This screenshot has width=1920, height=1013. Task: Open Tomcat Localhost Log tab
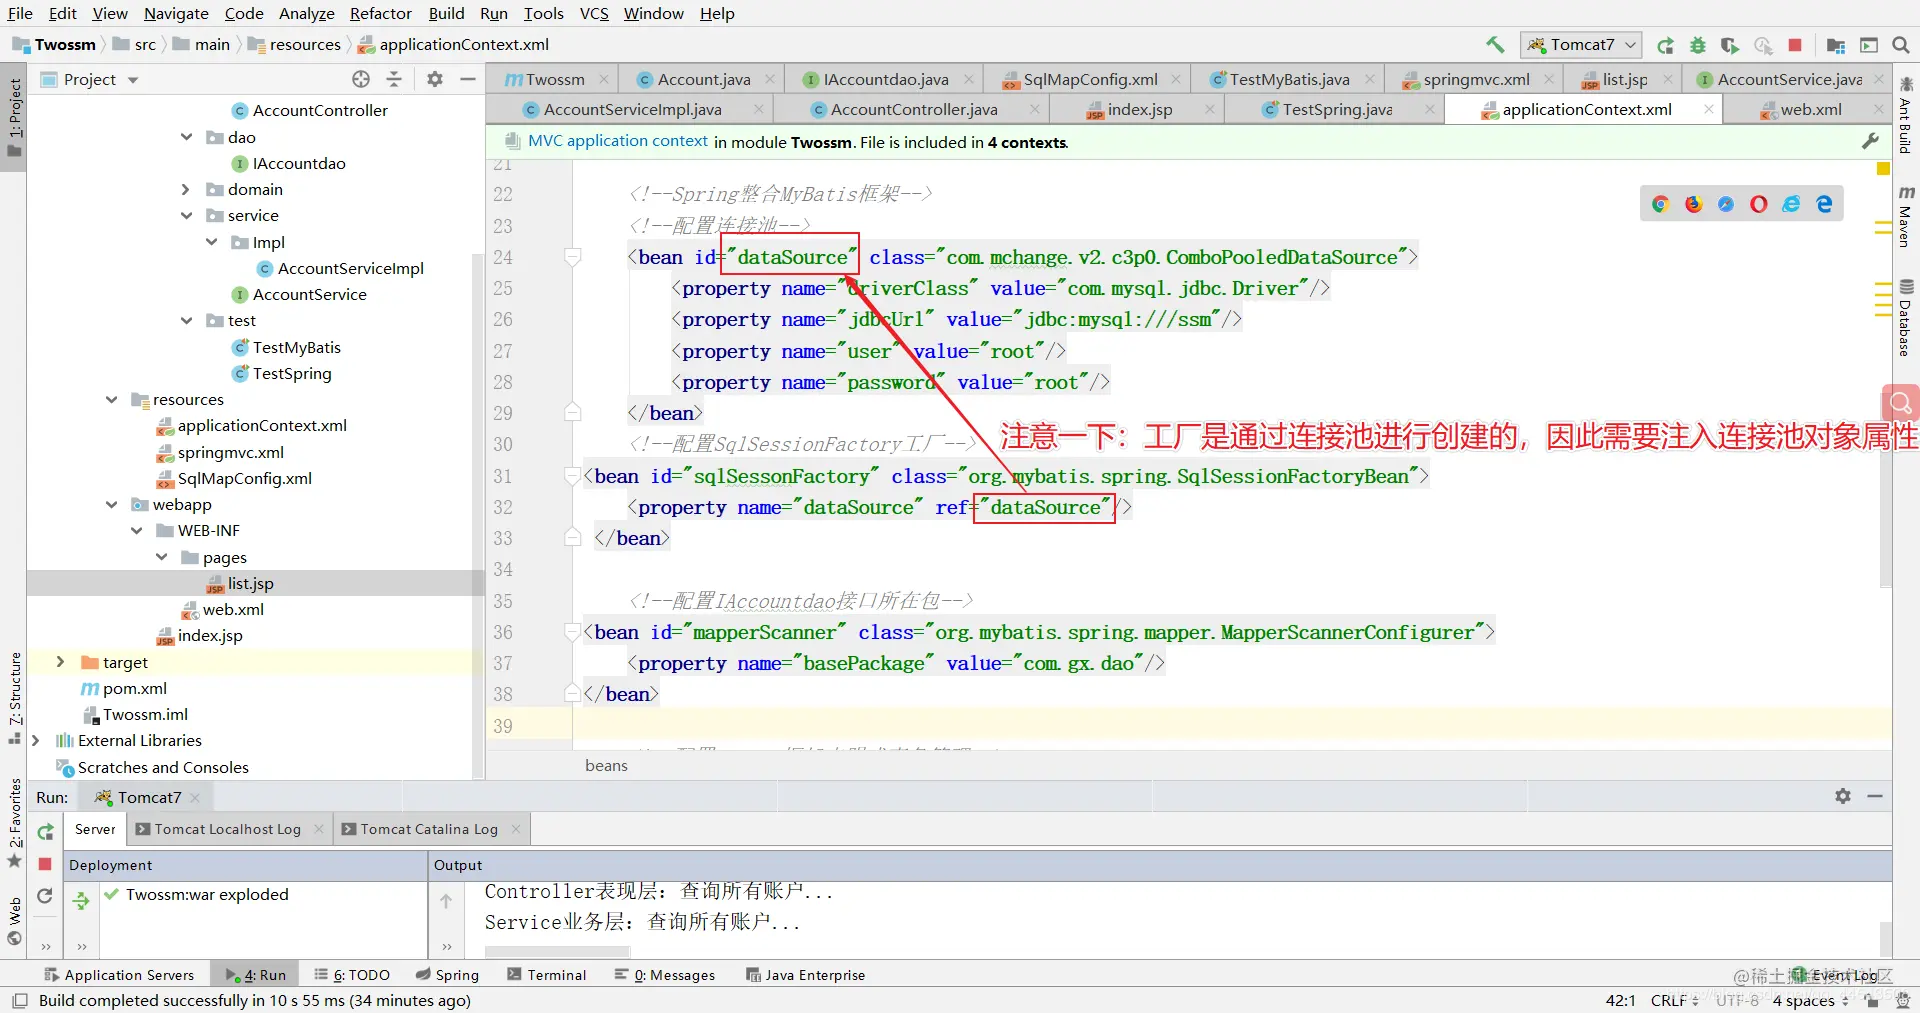coord(227,829)
